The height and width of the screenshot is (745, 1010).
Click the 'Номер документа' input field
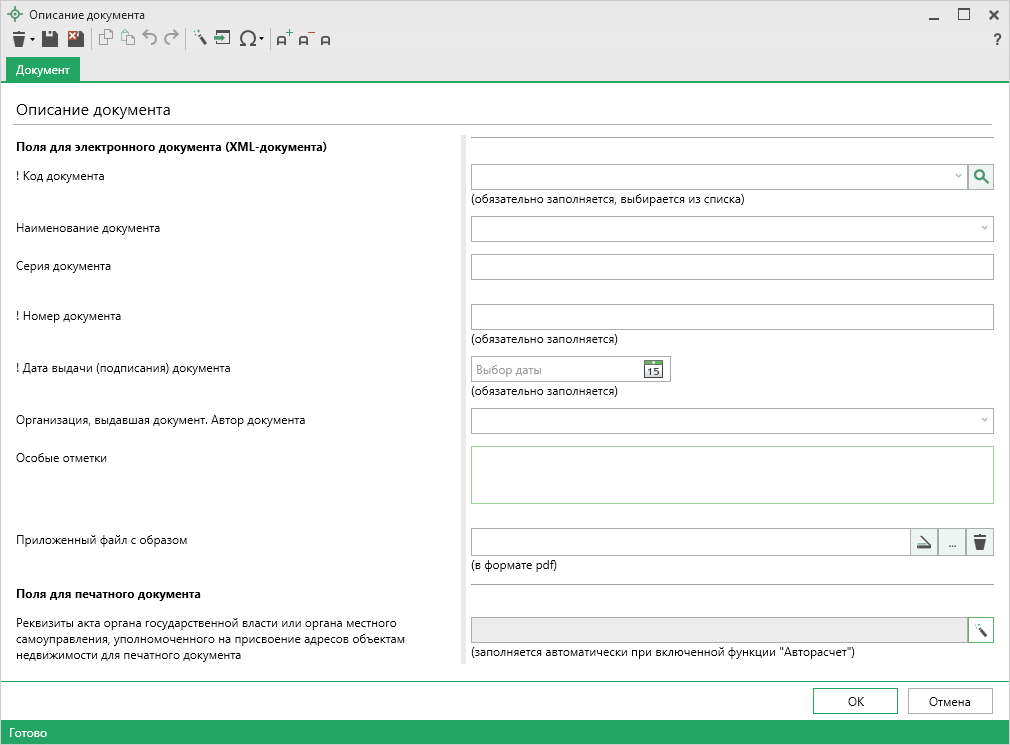click(731, 317)
